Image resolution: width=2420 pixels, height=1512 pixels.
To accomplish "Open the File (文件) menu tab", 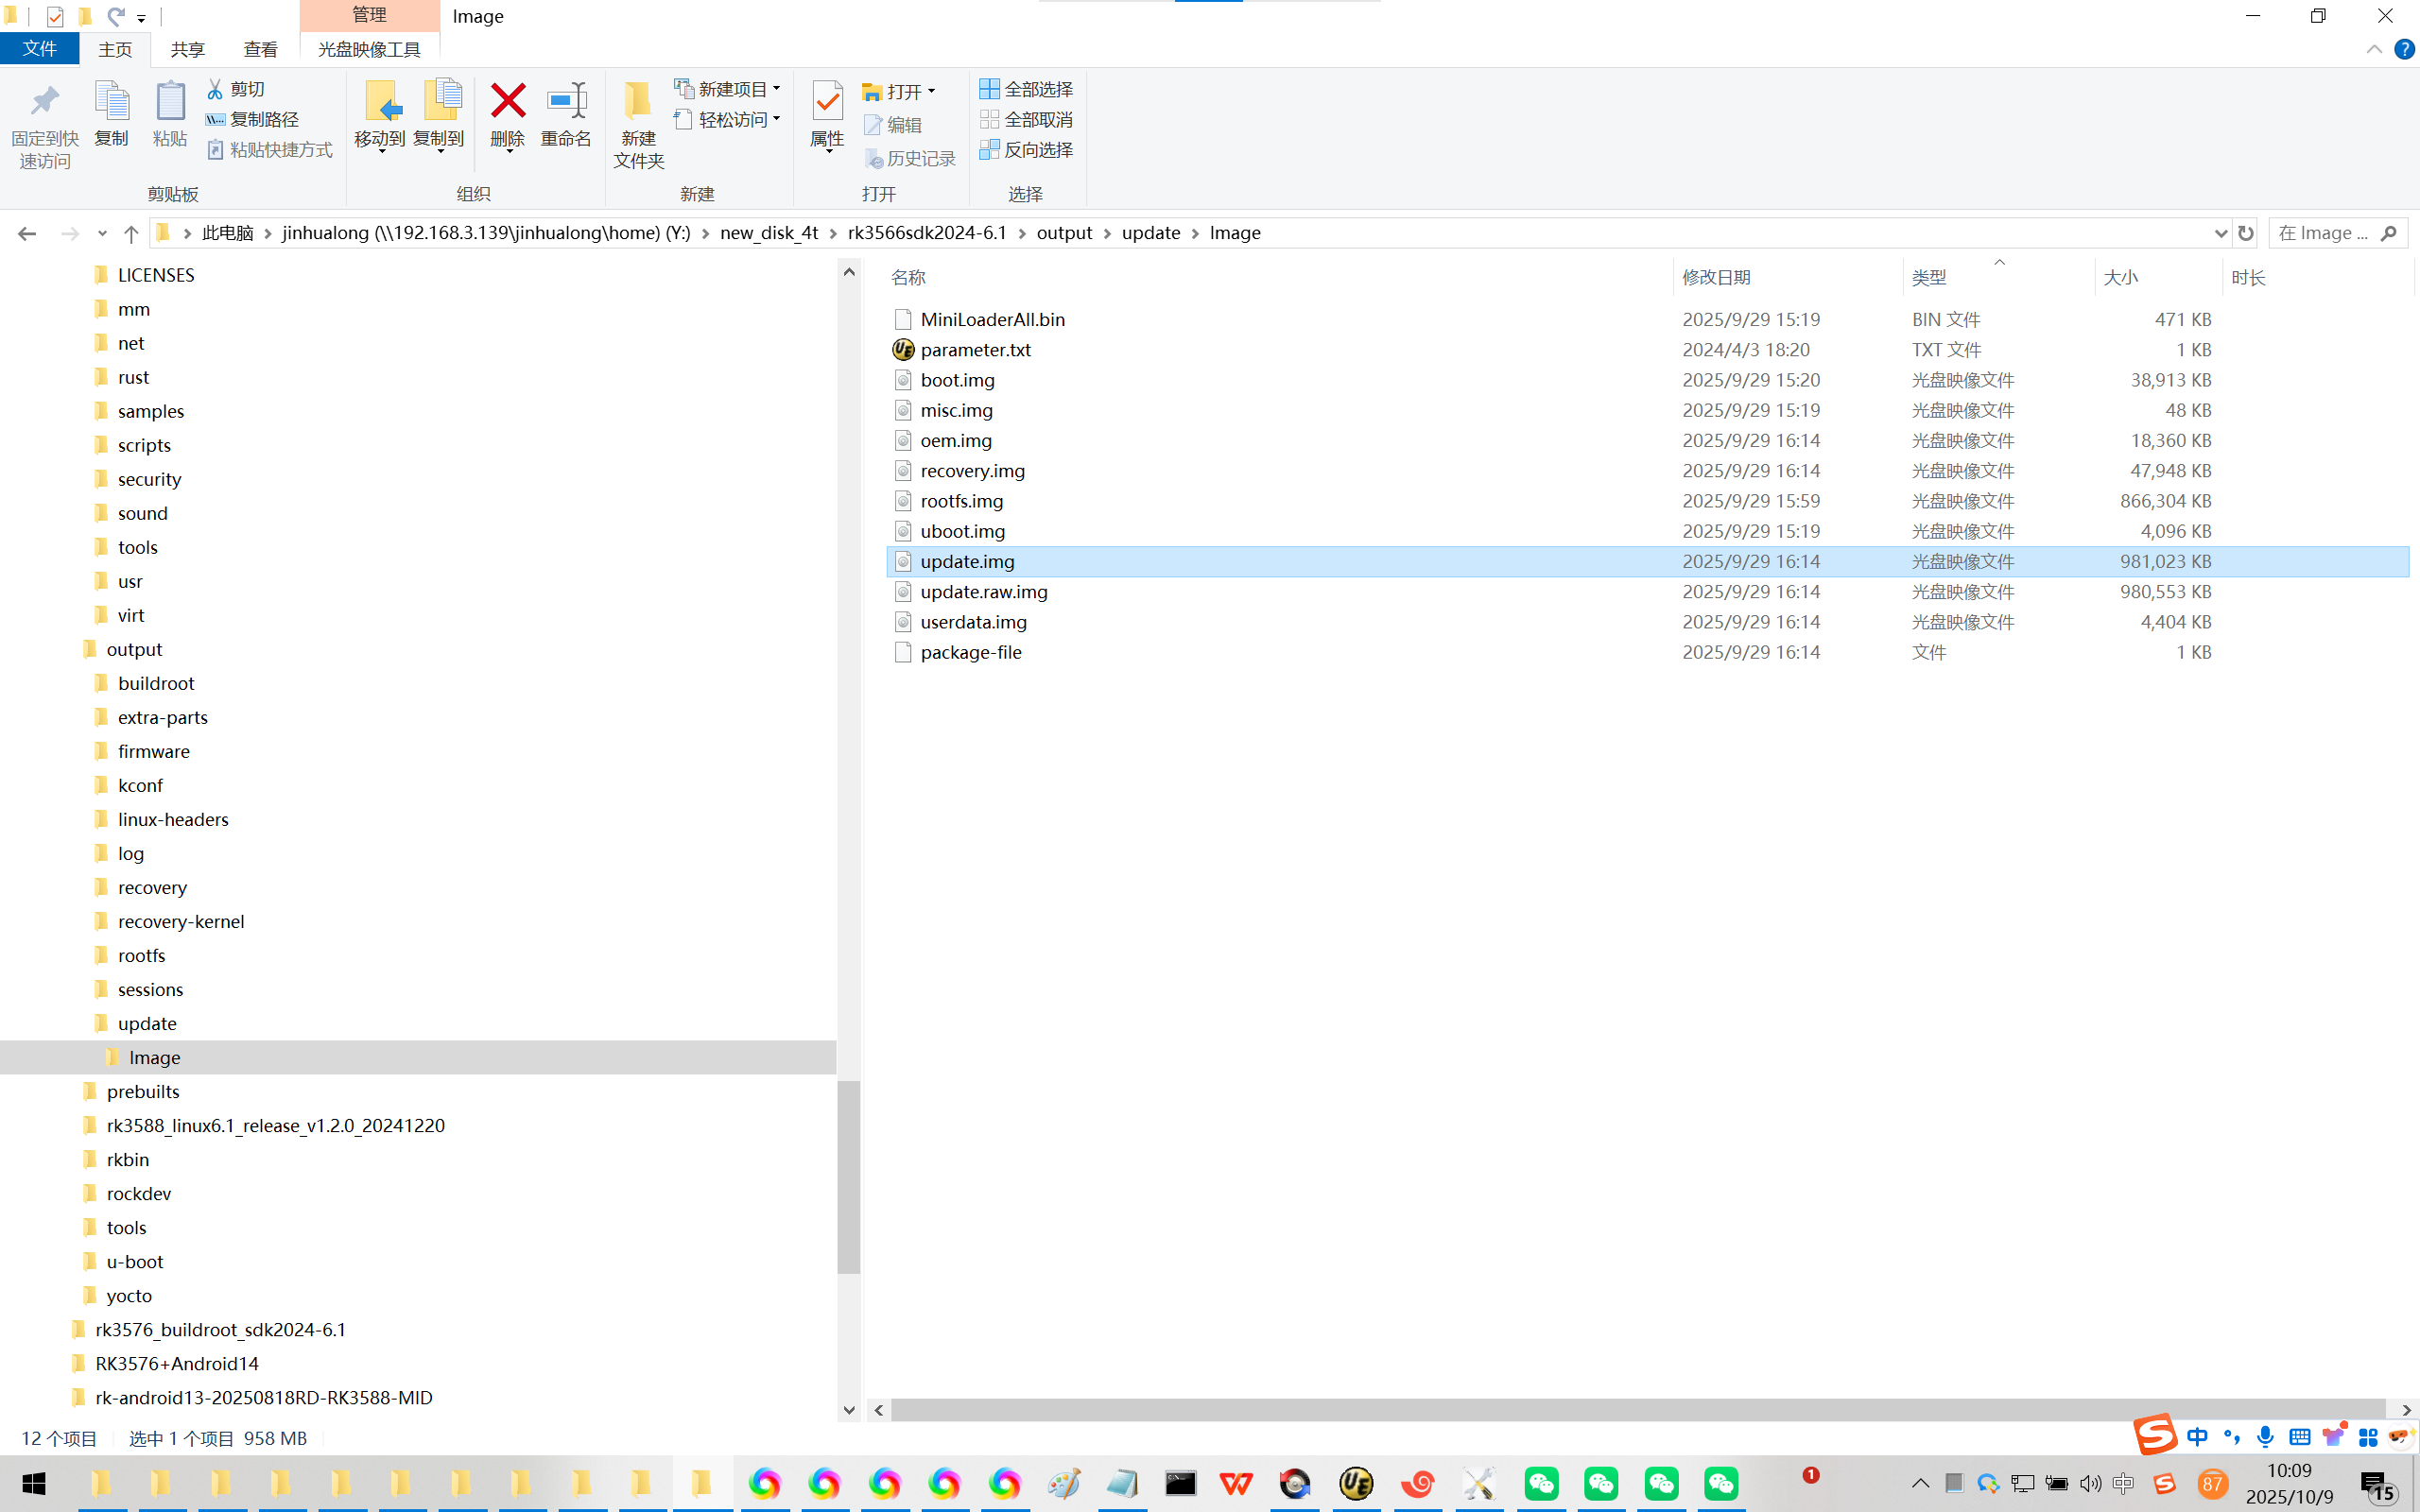I will pyautogui.click(x=39, y=49).
